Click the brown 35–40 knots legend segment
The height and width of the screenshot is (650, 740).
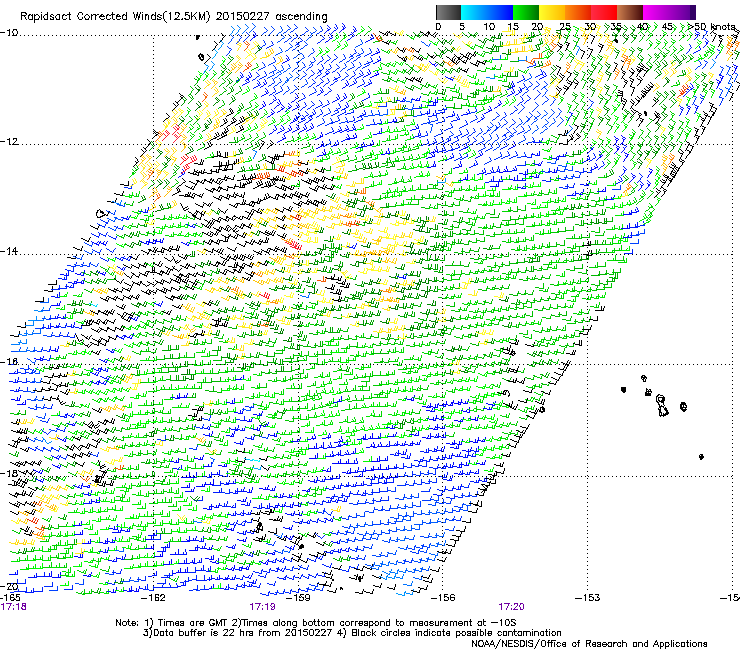click(630, 12)
